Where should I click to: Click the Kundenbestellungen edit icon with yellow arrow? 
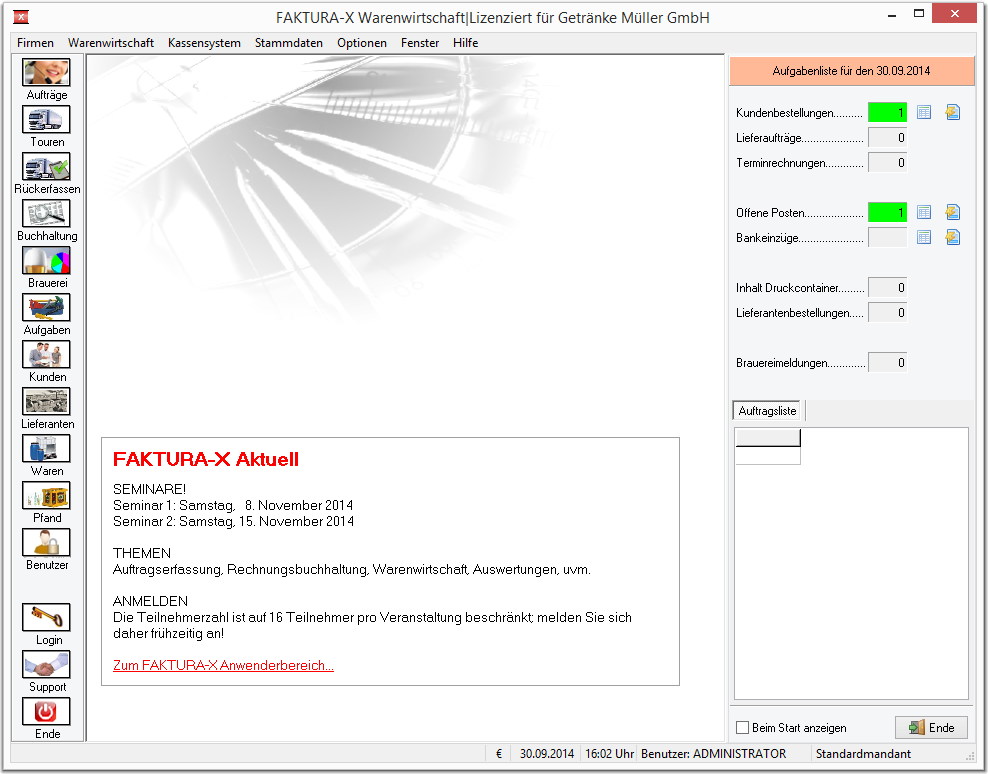(x=953, y=113)
